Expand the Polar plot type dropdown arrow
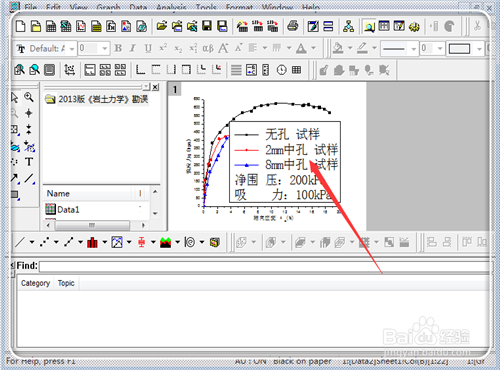The width and height of the screenshot is (500, 370). (x=202, y=242)
